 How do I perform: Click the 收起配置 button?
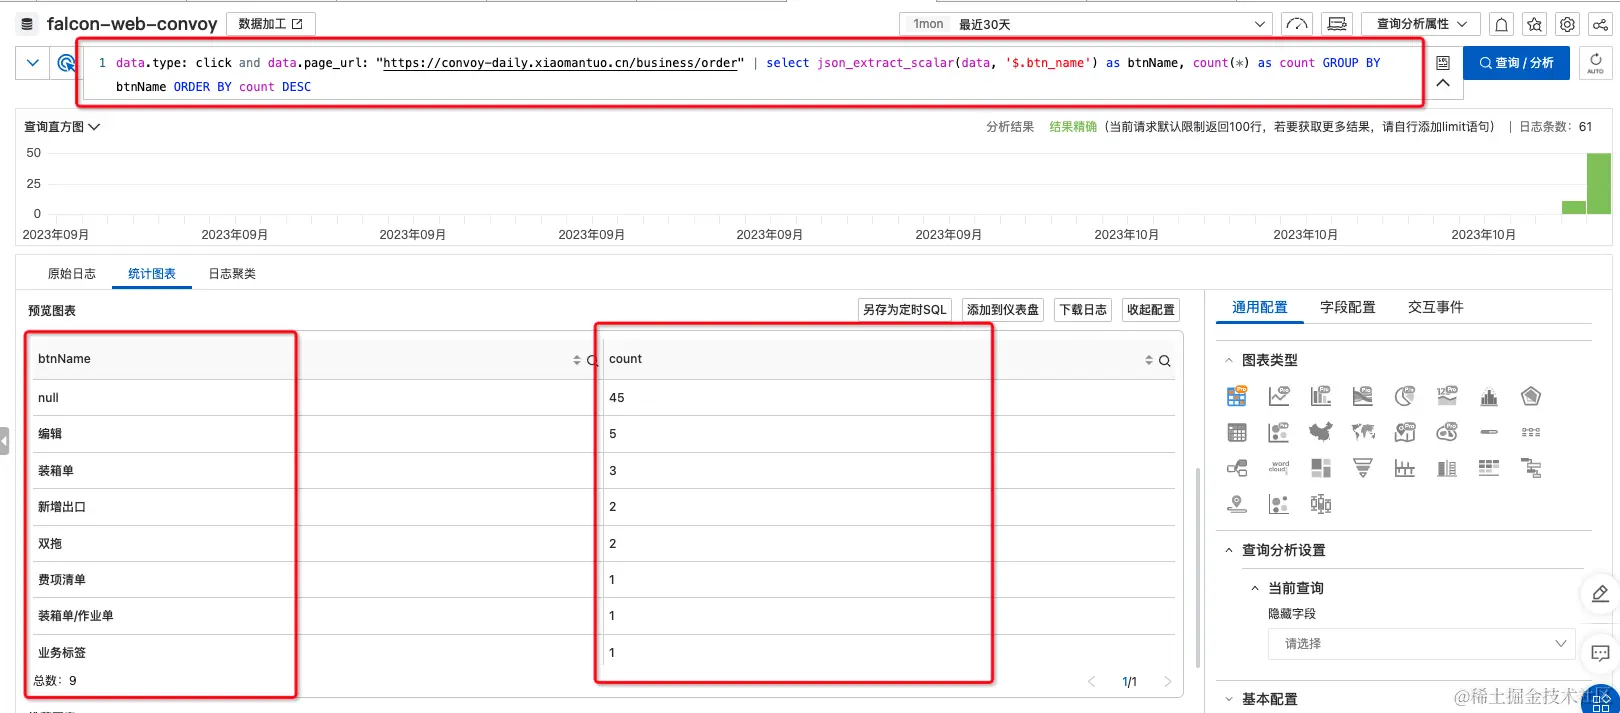coord(1151,310)
